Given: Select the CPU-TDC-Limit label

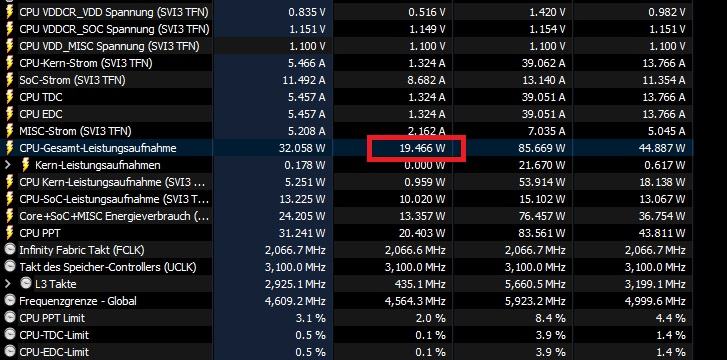Looking at the screenshot, I should click(x=54, y=335).
